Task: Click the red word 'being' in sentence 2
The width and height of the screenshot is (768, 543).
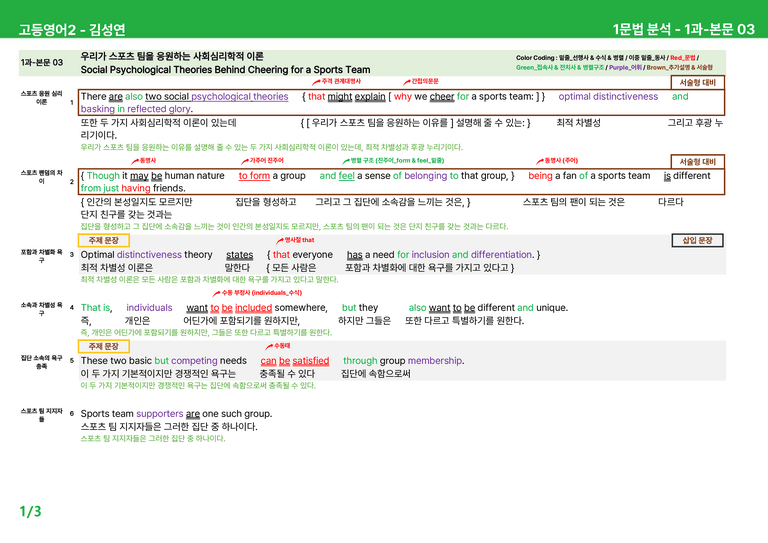Action: click(x=540, y=176)
